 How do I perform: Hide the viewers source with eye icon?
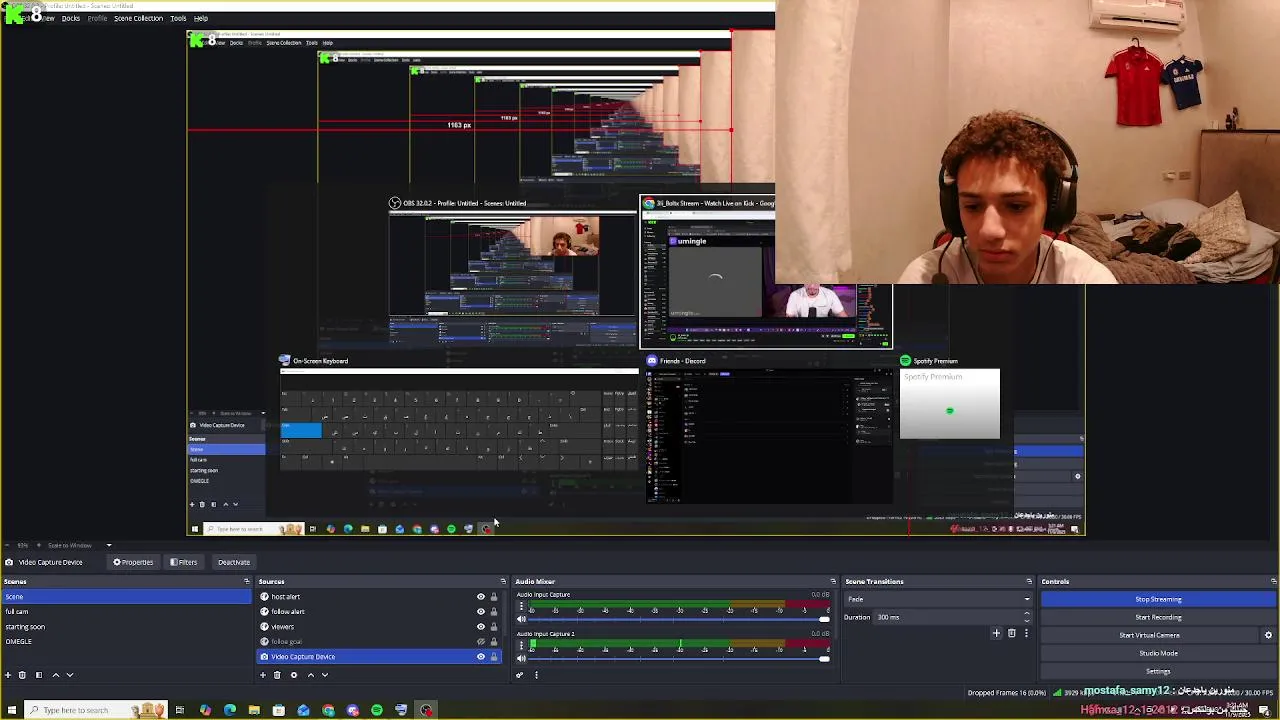(480, 627)
